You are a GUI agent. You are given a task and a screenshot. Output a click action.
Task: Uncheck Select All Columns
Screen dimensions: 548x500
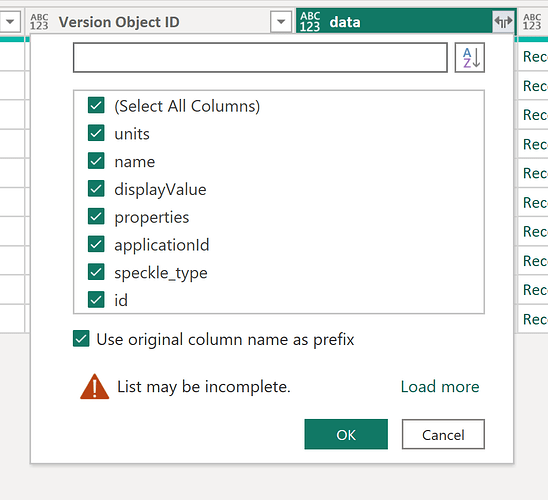click(x=96, y=106)
